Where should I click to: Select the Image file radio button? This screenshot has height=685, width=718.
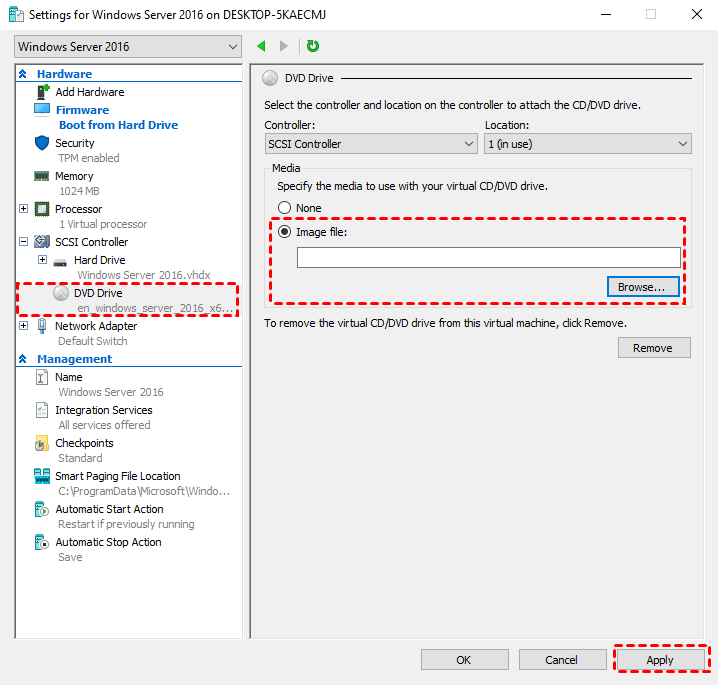pos(285,232)
